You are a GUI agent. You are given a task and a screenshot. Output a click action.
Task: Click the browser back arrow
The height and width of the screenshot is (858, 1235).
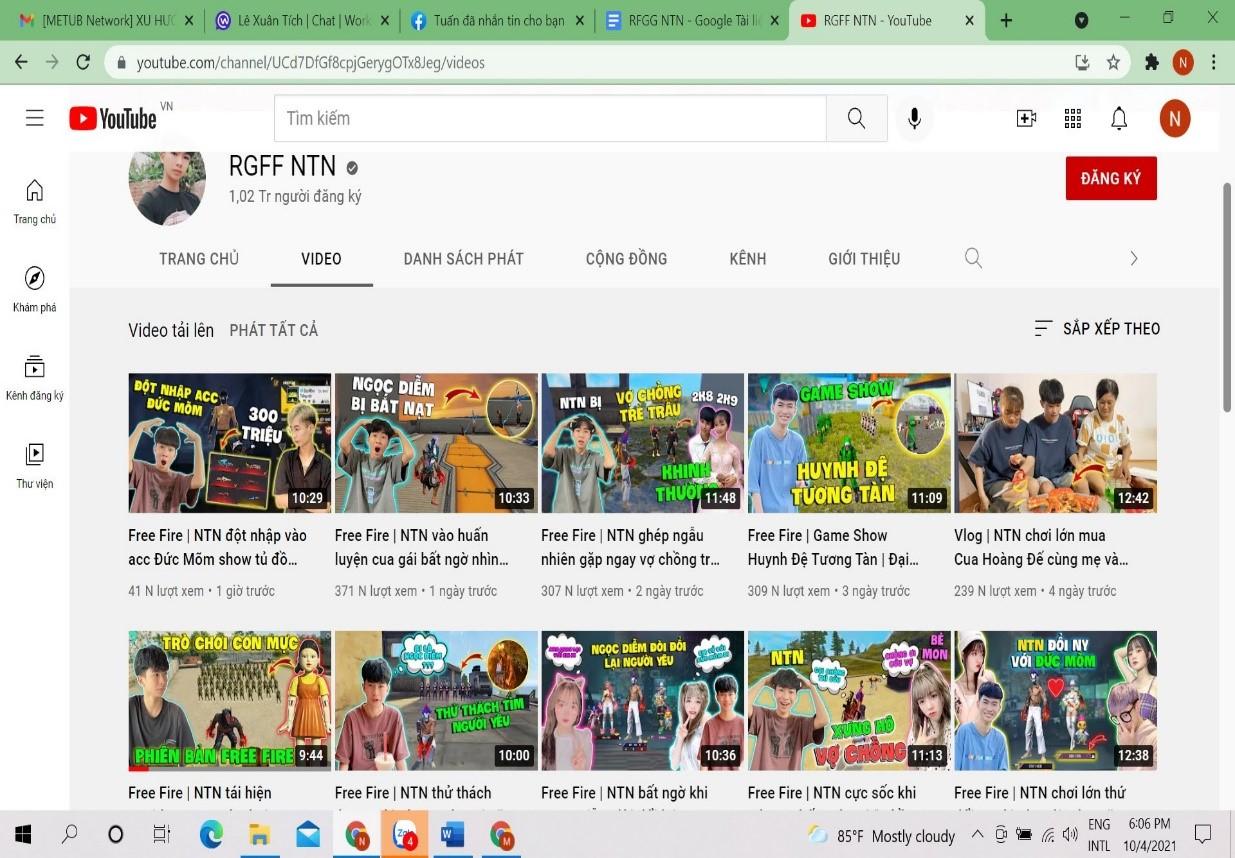(21, 62)
